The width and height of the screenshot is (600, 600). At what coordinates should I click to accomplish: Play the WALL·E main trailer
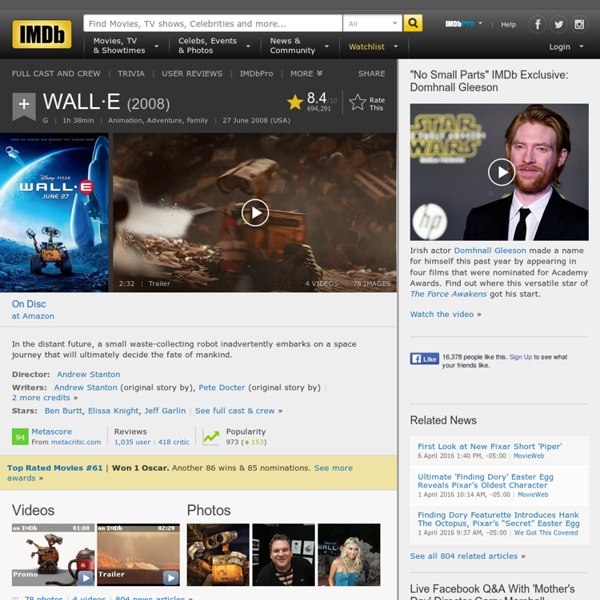coord(255,213)
